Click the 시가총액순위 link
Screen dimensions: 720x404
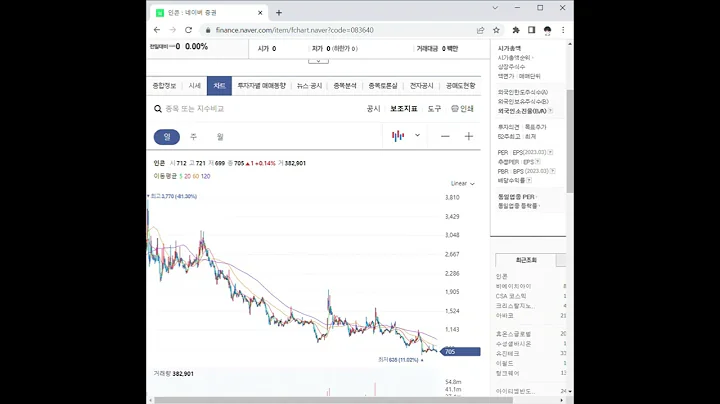click(x=514, y=58)
